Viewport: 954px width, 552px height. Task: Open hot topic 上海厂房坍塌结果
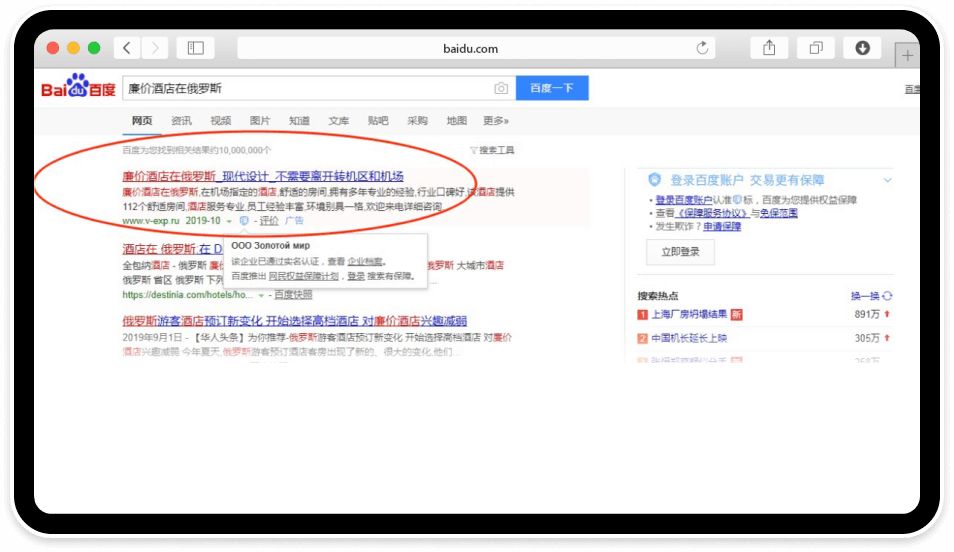pyautogui.click(x=689, y=314)
